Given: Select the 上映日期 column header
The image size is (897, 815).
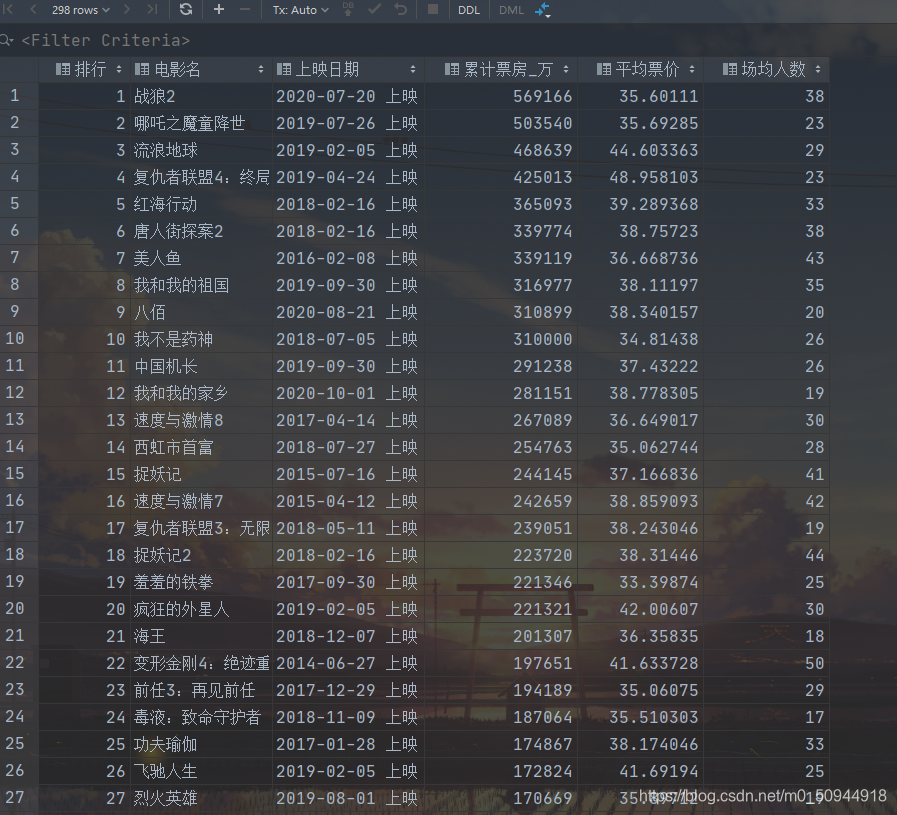Looking at the screenshot, I should (x=348, y=70).
